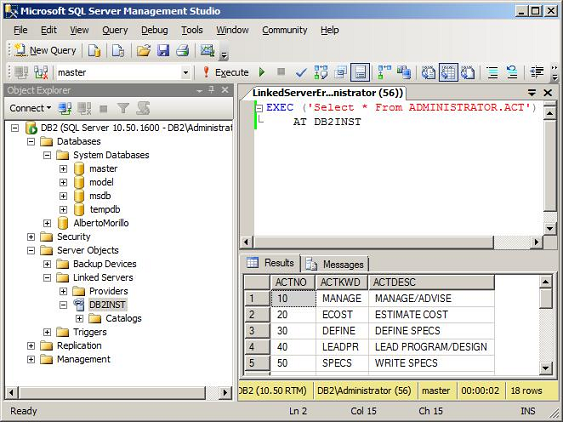Select the Management folder
Viewport: 563px width, 422px height.
pyautogui.click(x=84, y=359)
